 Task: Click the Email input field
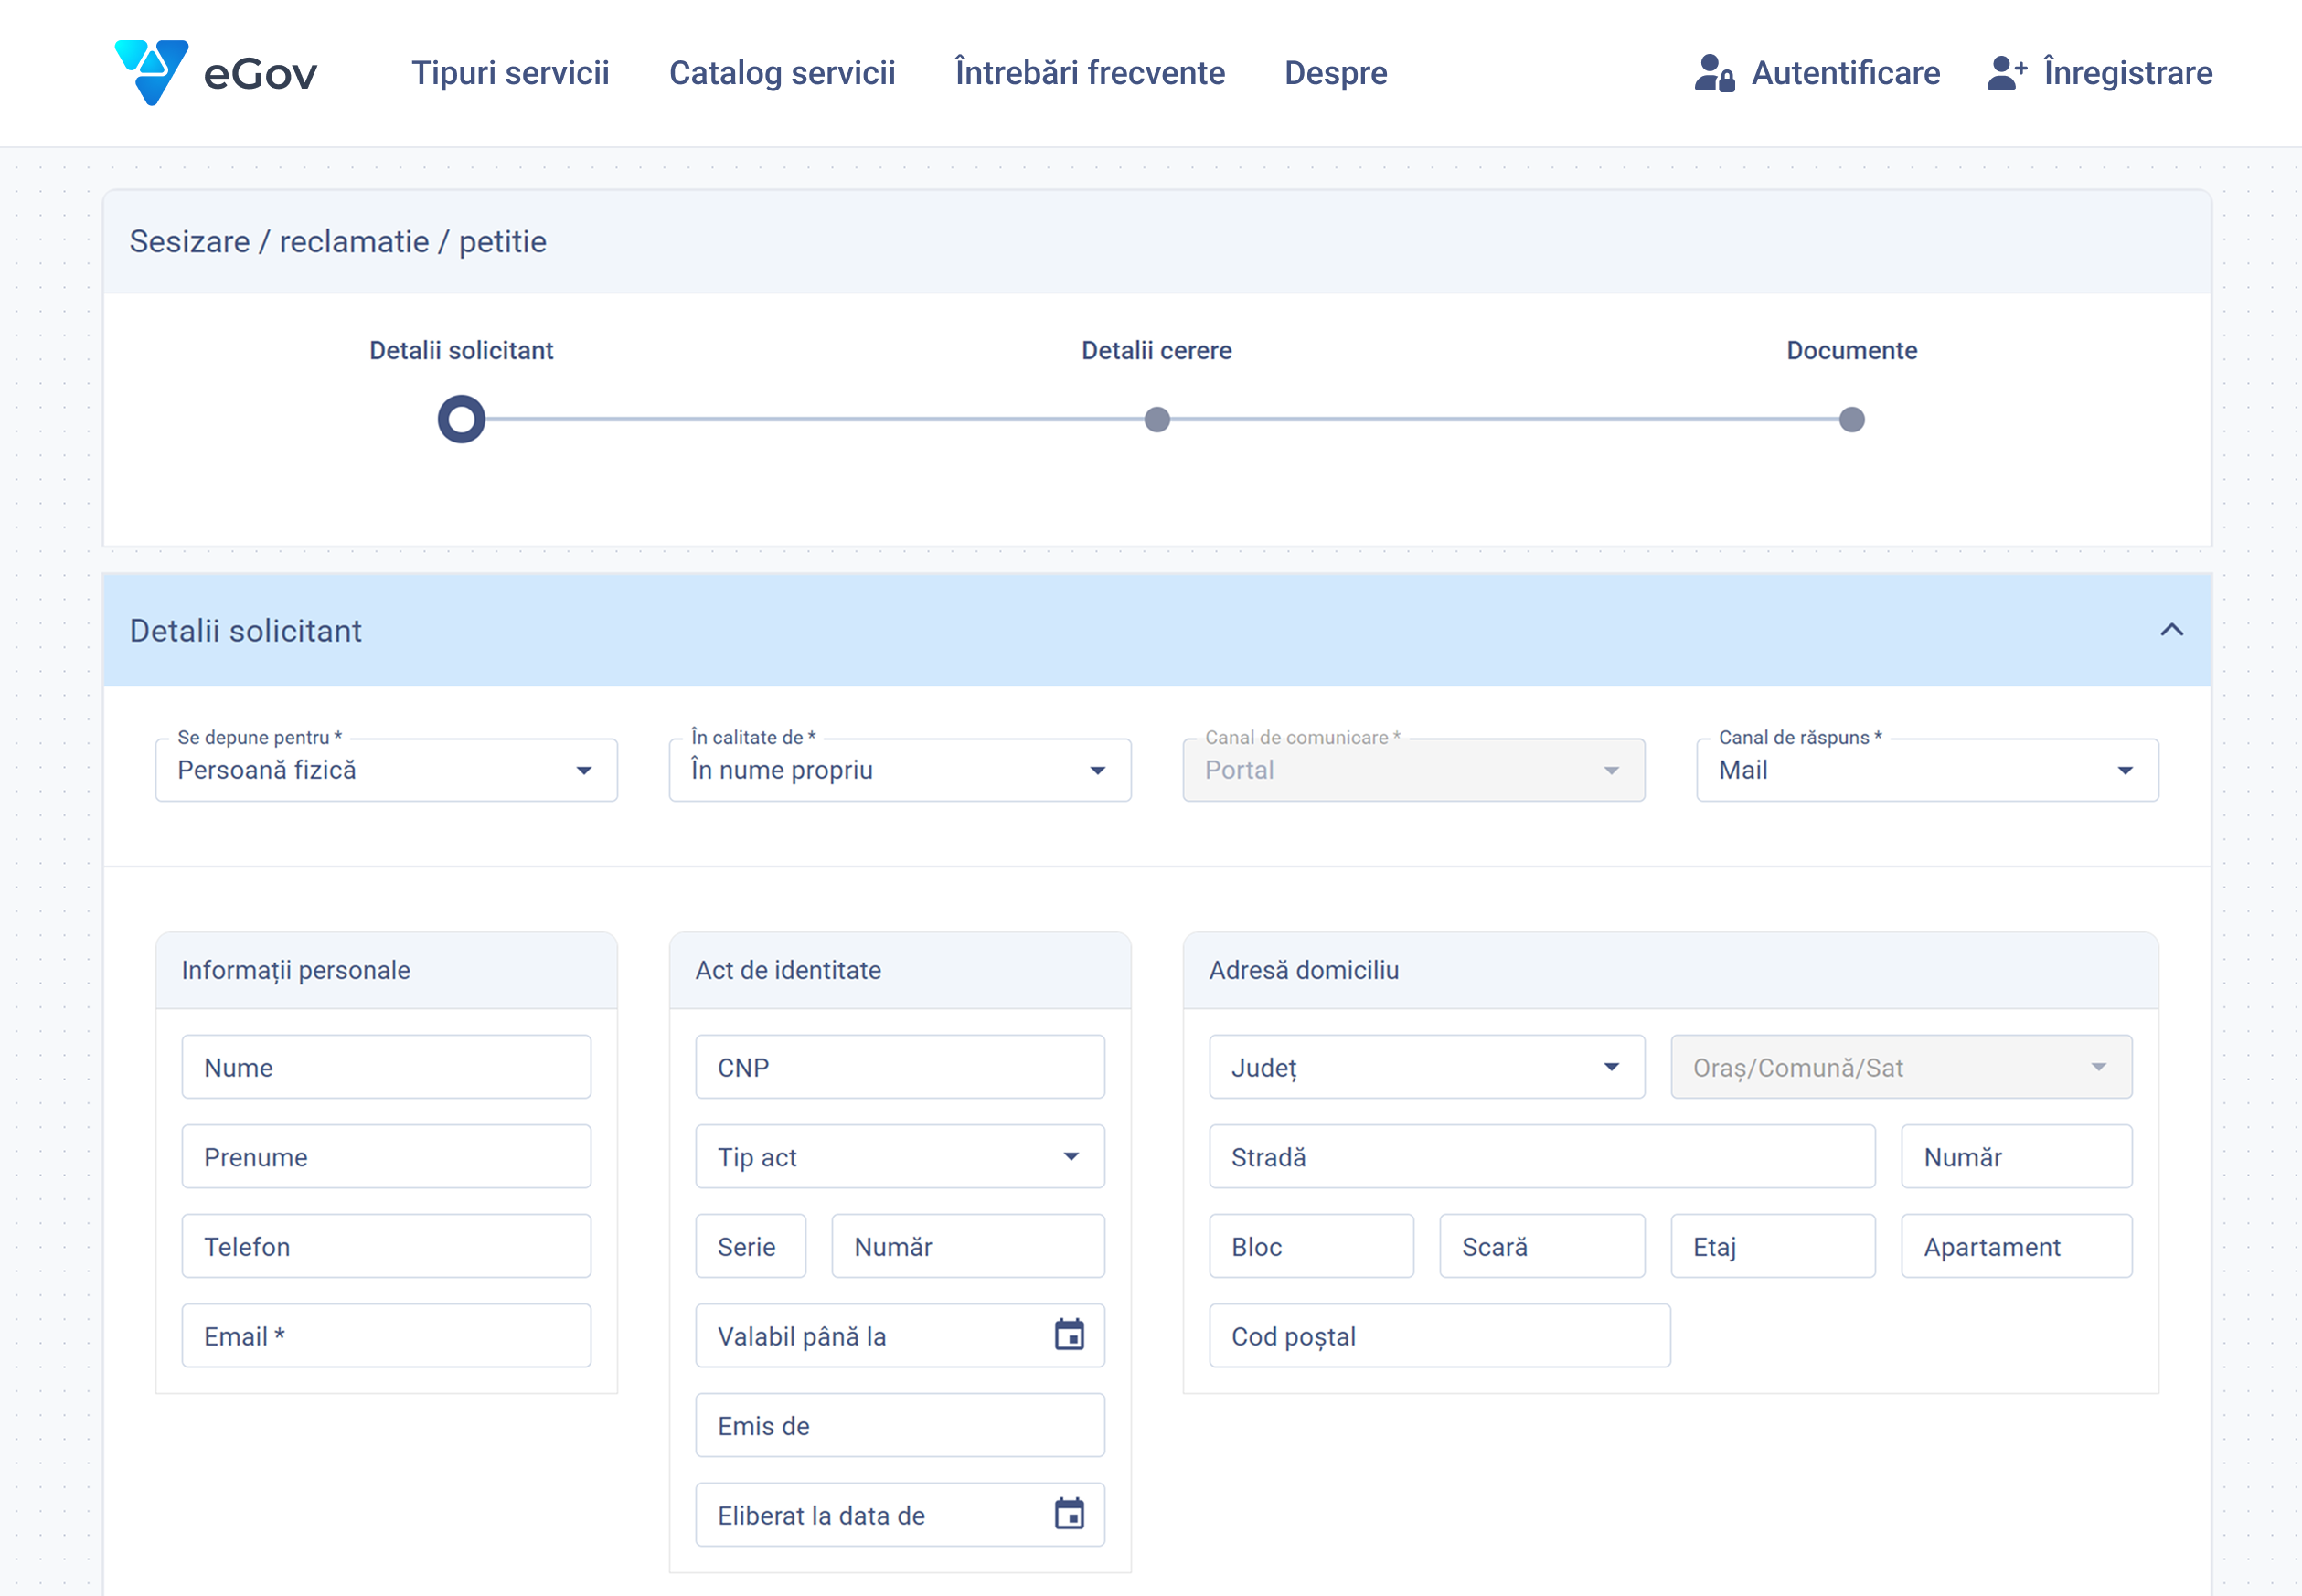(386, 1336)
